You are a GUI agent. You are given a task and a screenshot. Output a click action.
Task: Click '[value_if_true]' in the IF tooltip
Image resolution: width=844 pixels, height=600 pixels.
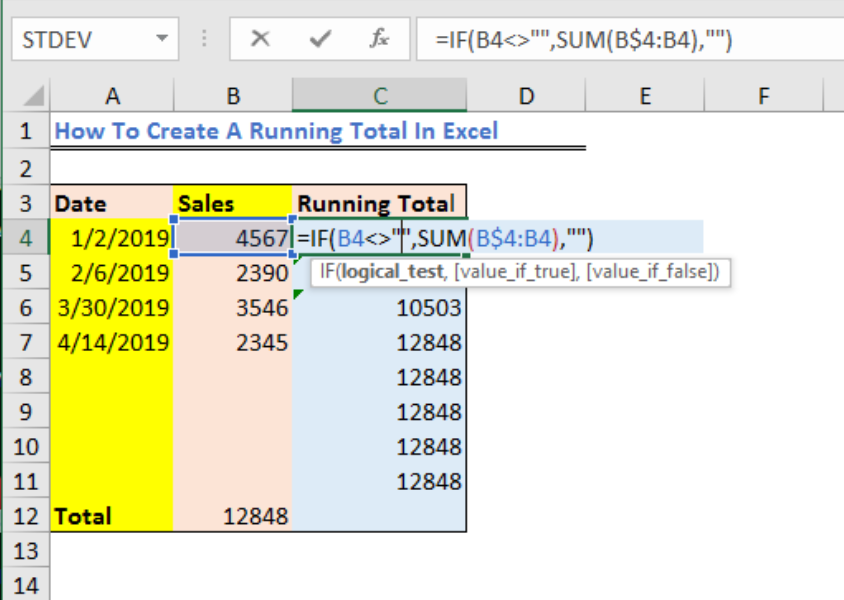(x=515, y=272)
